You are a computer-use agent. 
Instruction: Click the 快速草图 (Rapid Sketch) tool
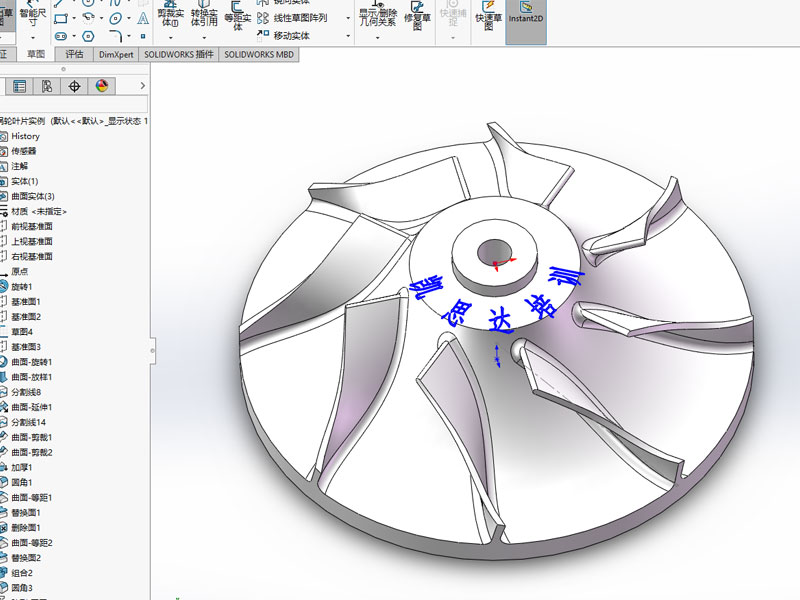[x=489, y=18]
